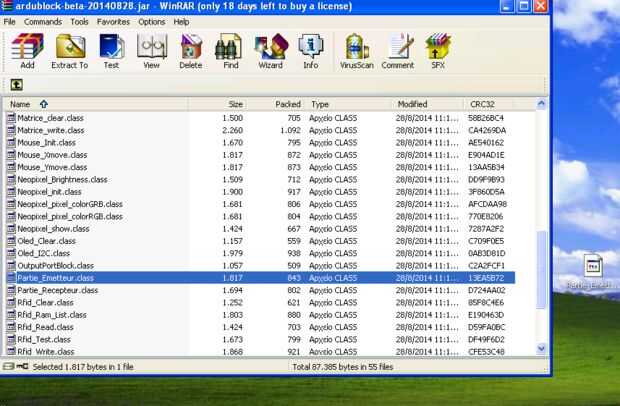
Task: Open the Extract To tool
Action: point(70,51)
